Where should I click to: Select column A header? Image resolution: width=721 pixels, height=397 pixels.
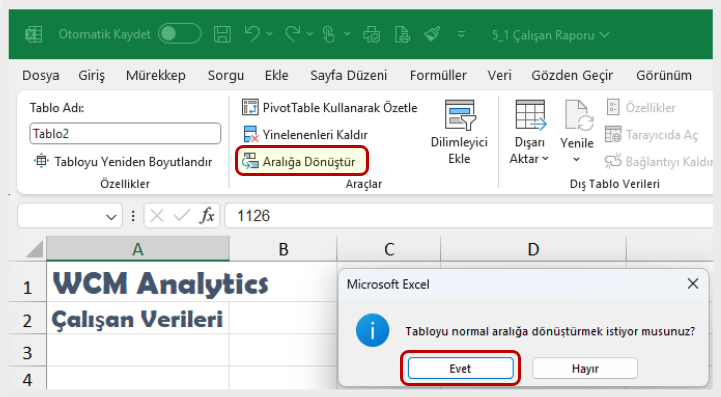pos(138,249)
